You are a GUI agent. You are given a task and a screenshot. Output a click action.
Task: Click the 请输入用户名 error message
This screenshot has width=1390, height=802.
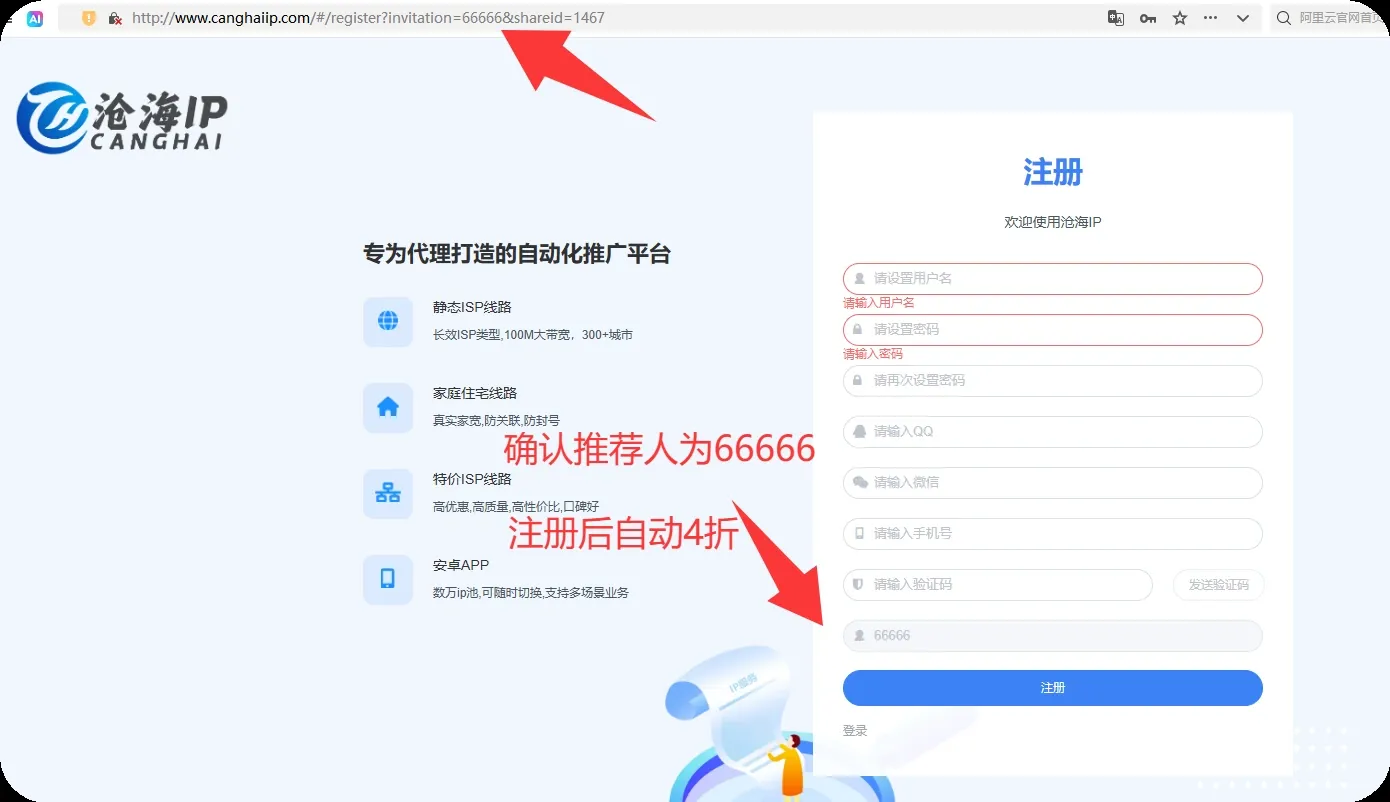879,303
